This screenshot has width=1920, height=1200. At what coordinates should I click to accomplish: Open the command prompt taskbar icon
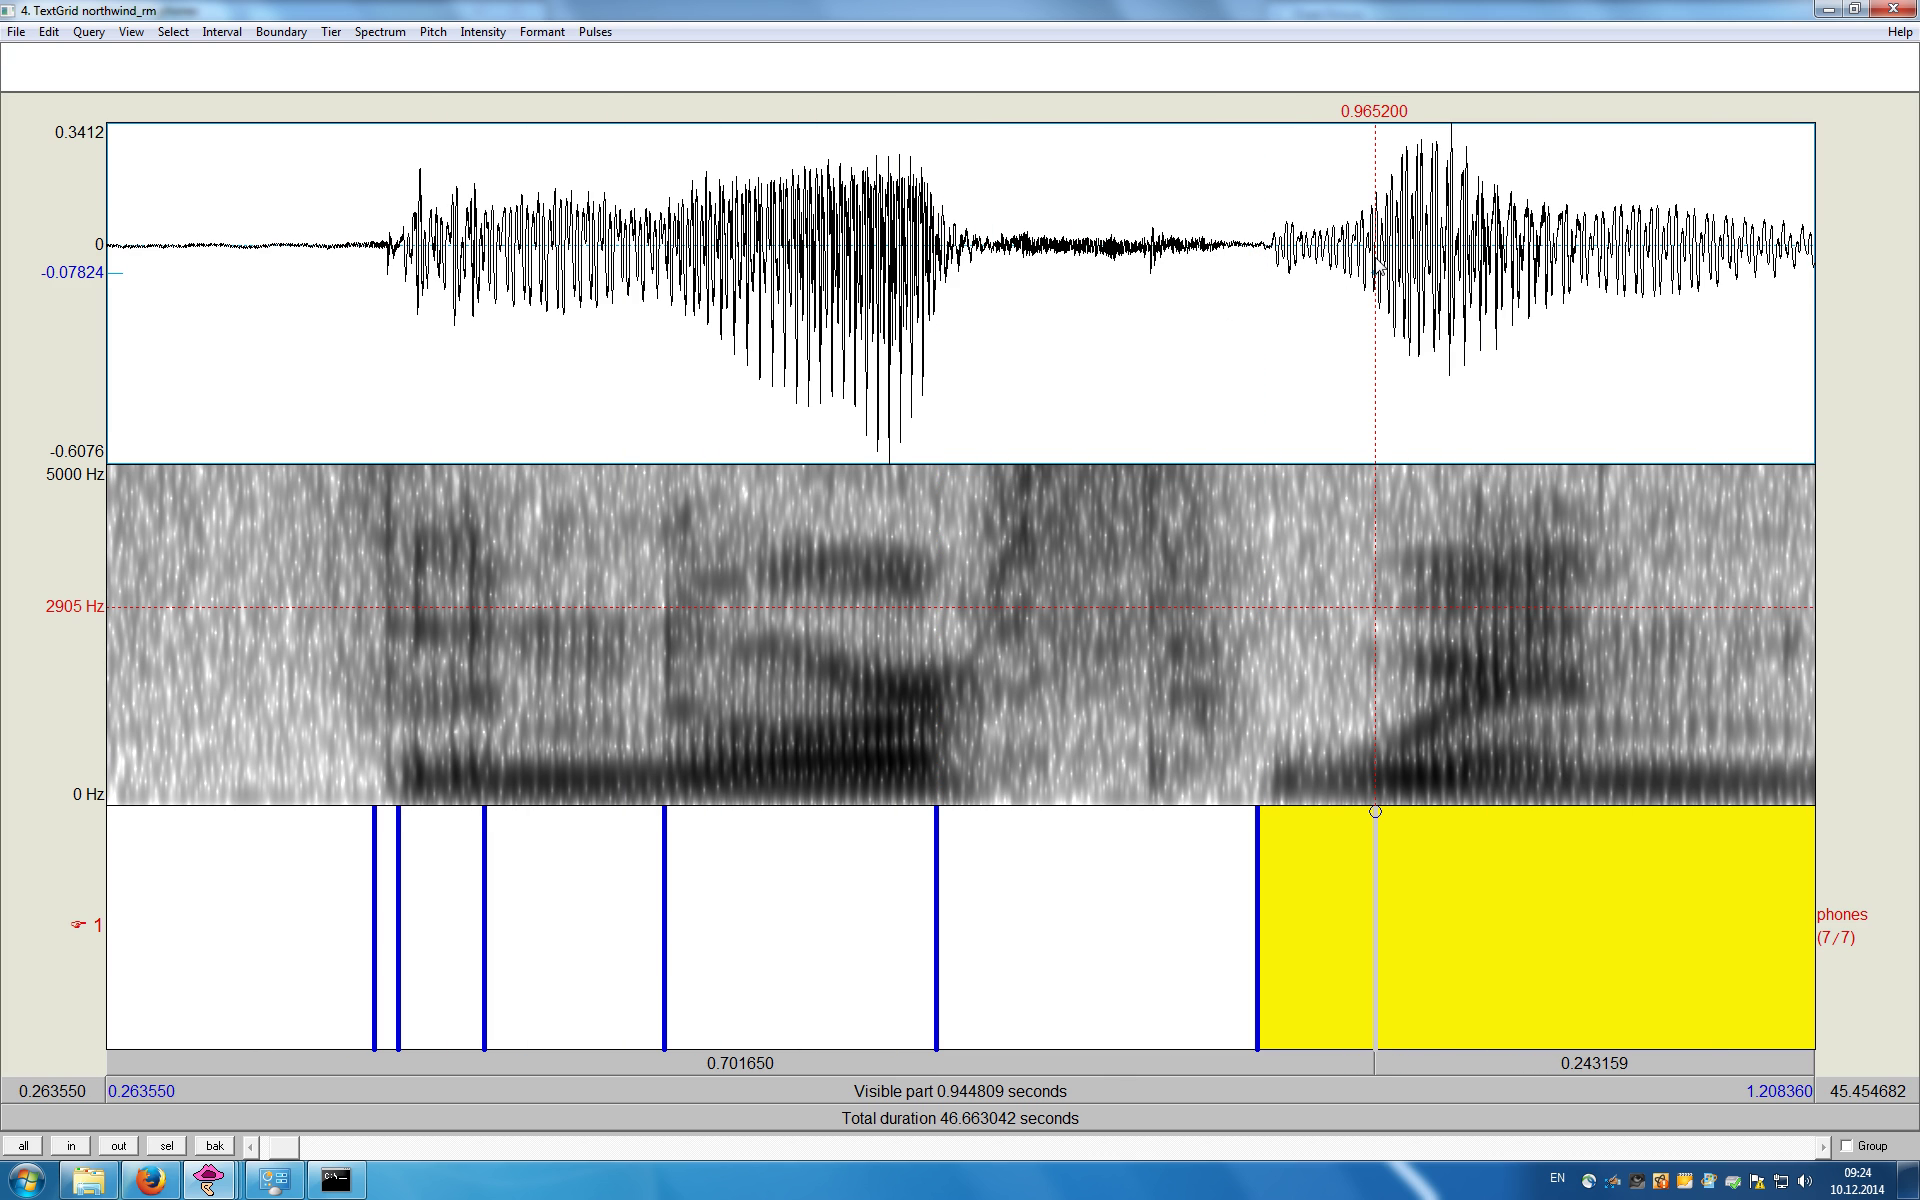336,1180
